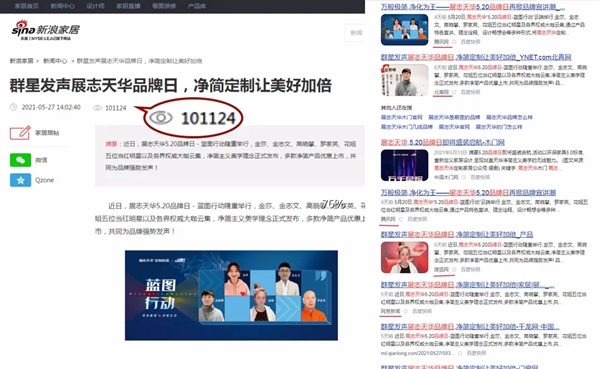Open 看图装修 in the top navigation bar

tap(164, 6)
